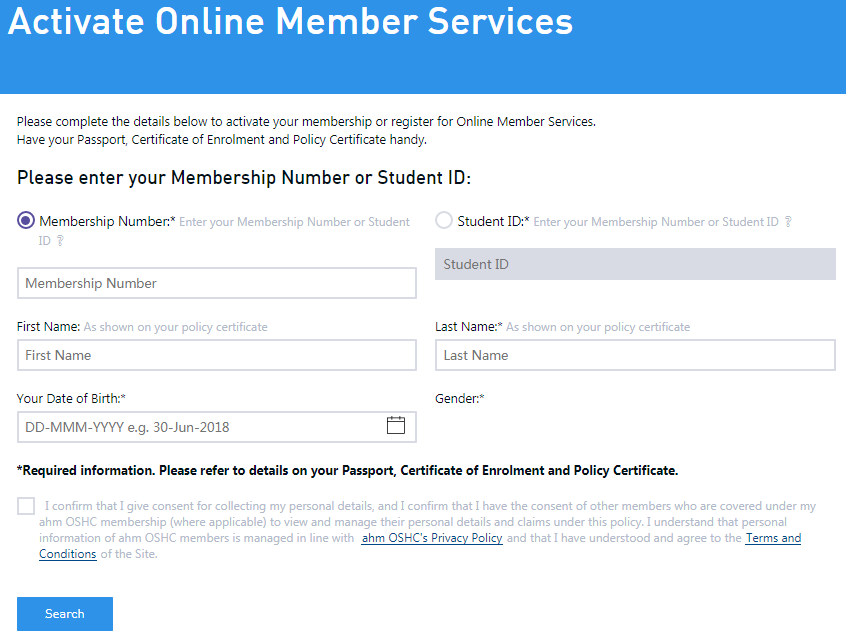Select the Student ID radio option
The image size is (846, 637).
coord(444,221)
